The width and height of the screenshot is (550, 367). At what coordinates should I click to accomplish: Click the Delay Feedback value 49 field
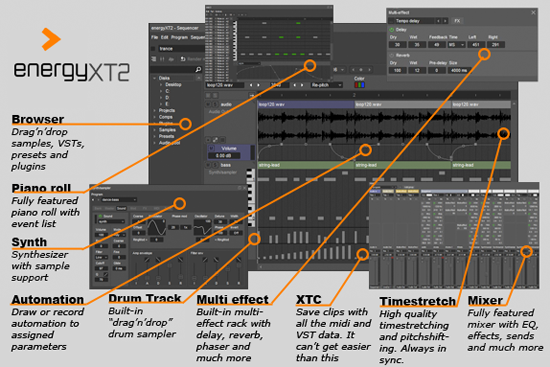[437, 45]
